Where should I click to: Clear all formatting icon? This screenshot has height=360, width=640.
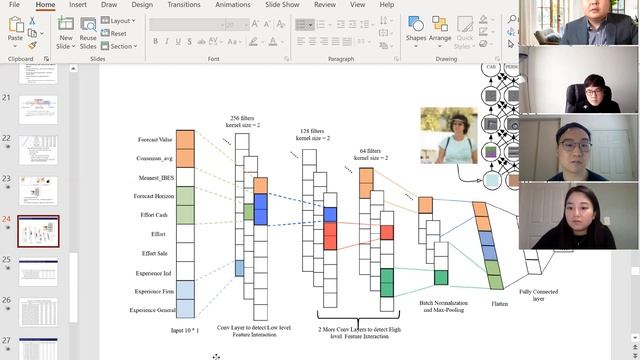(x=280, y=24)
